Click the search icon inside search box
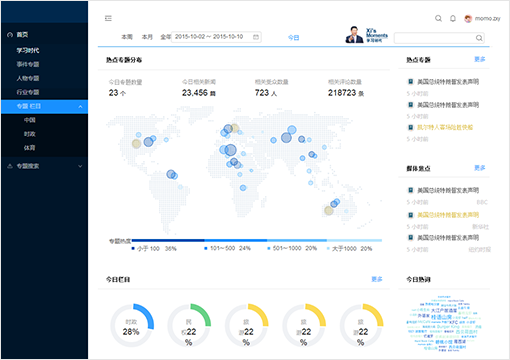The height and width of the screenshot is (360, 510). point(479,38)
